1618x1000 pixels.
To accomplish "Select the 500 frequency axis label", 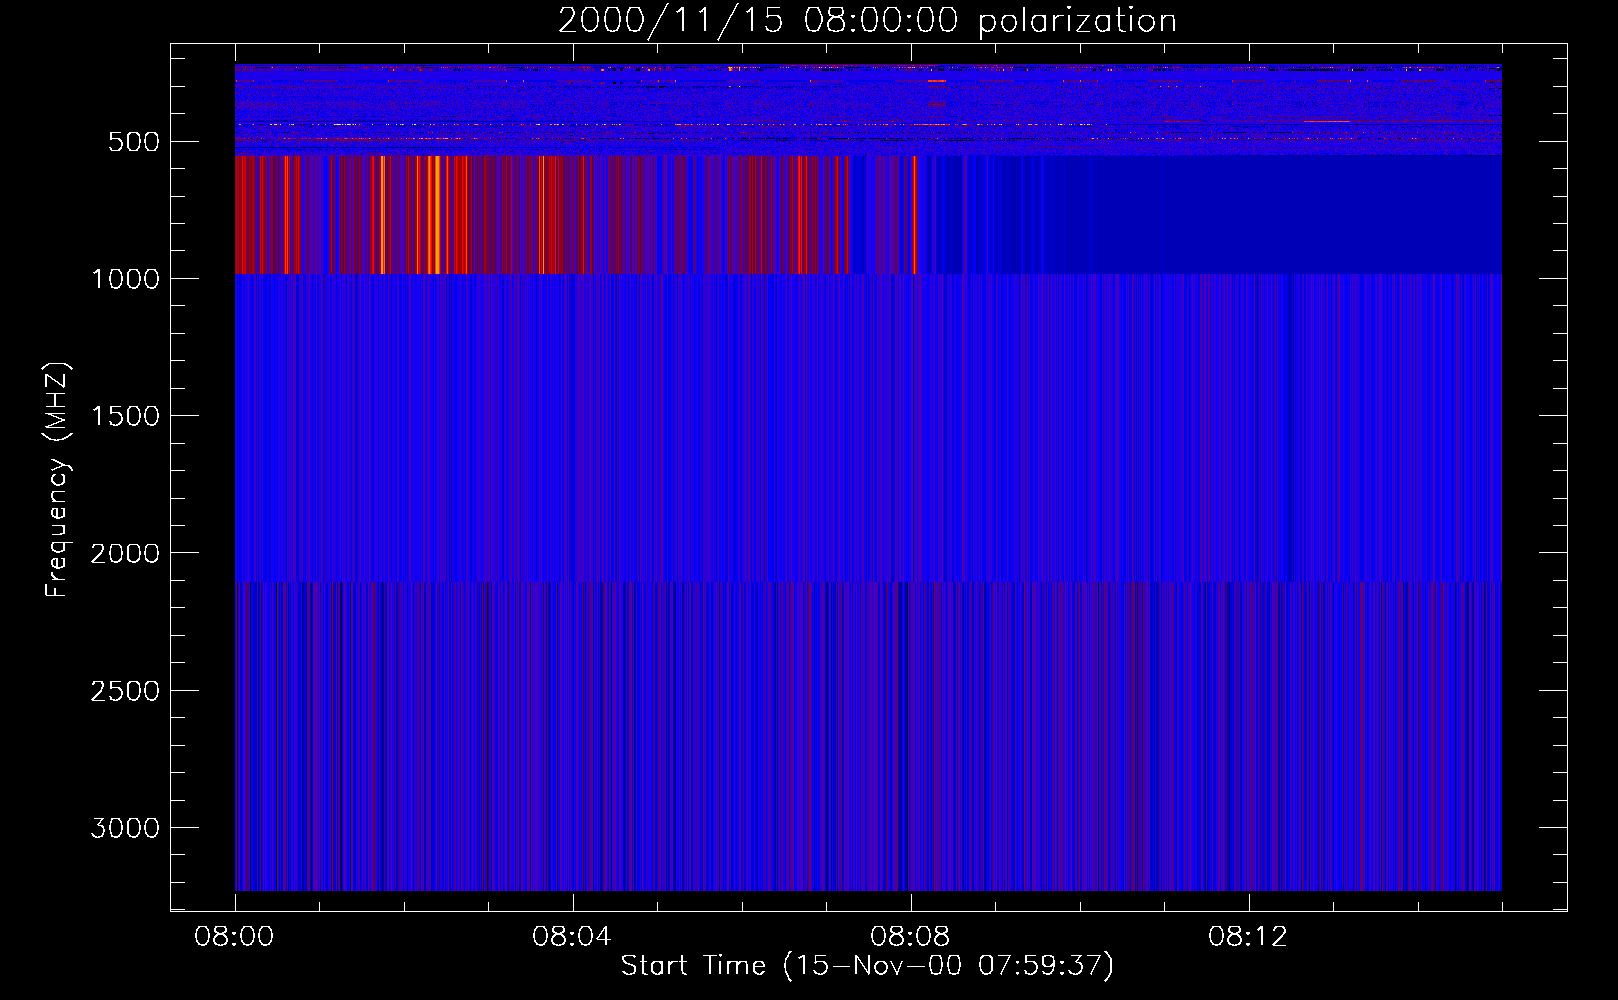I will coord(134,142).
